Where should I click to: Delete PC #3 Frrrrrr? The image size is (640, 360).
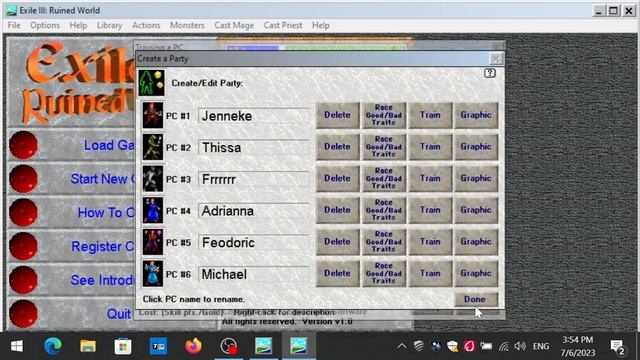click(338, 178)
